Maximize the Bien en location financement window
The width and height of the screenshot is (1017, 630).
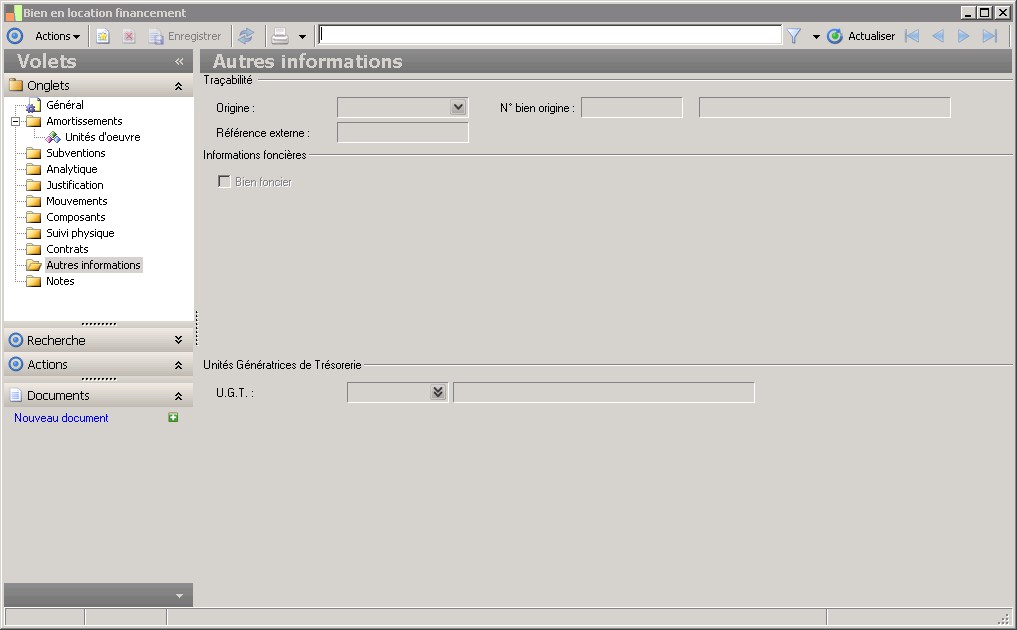coord(985,12)
